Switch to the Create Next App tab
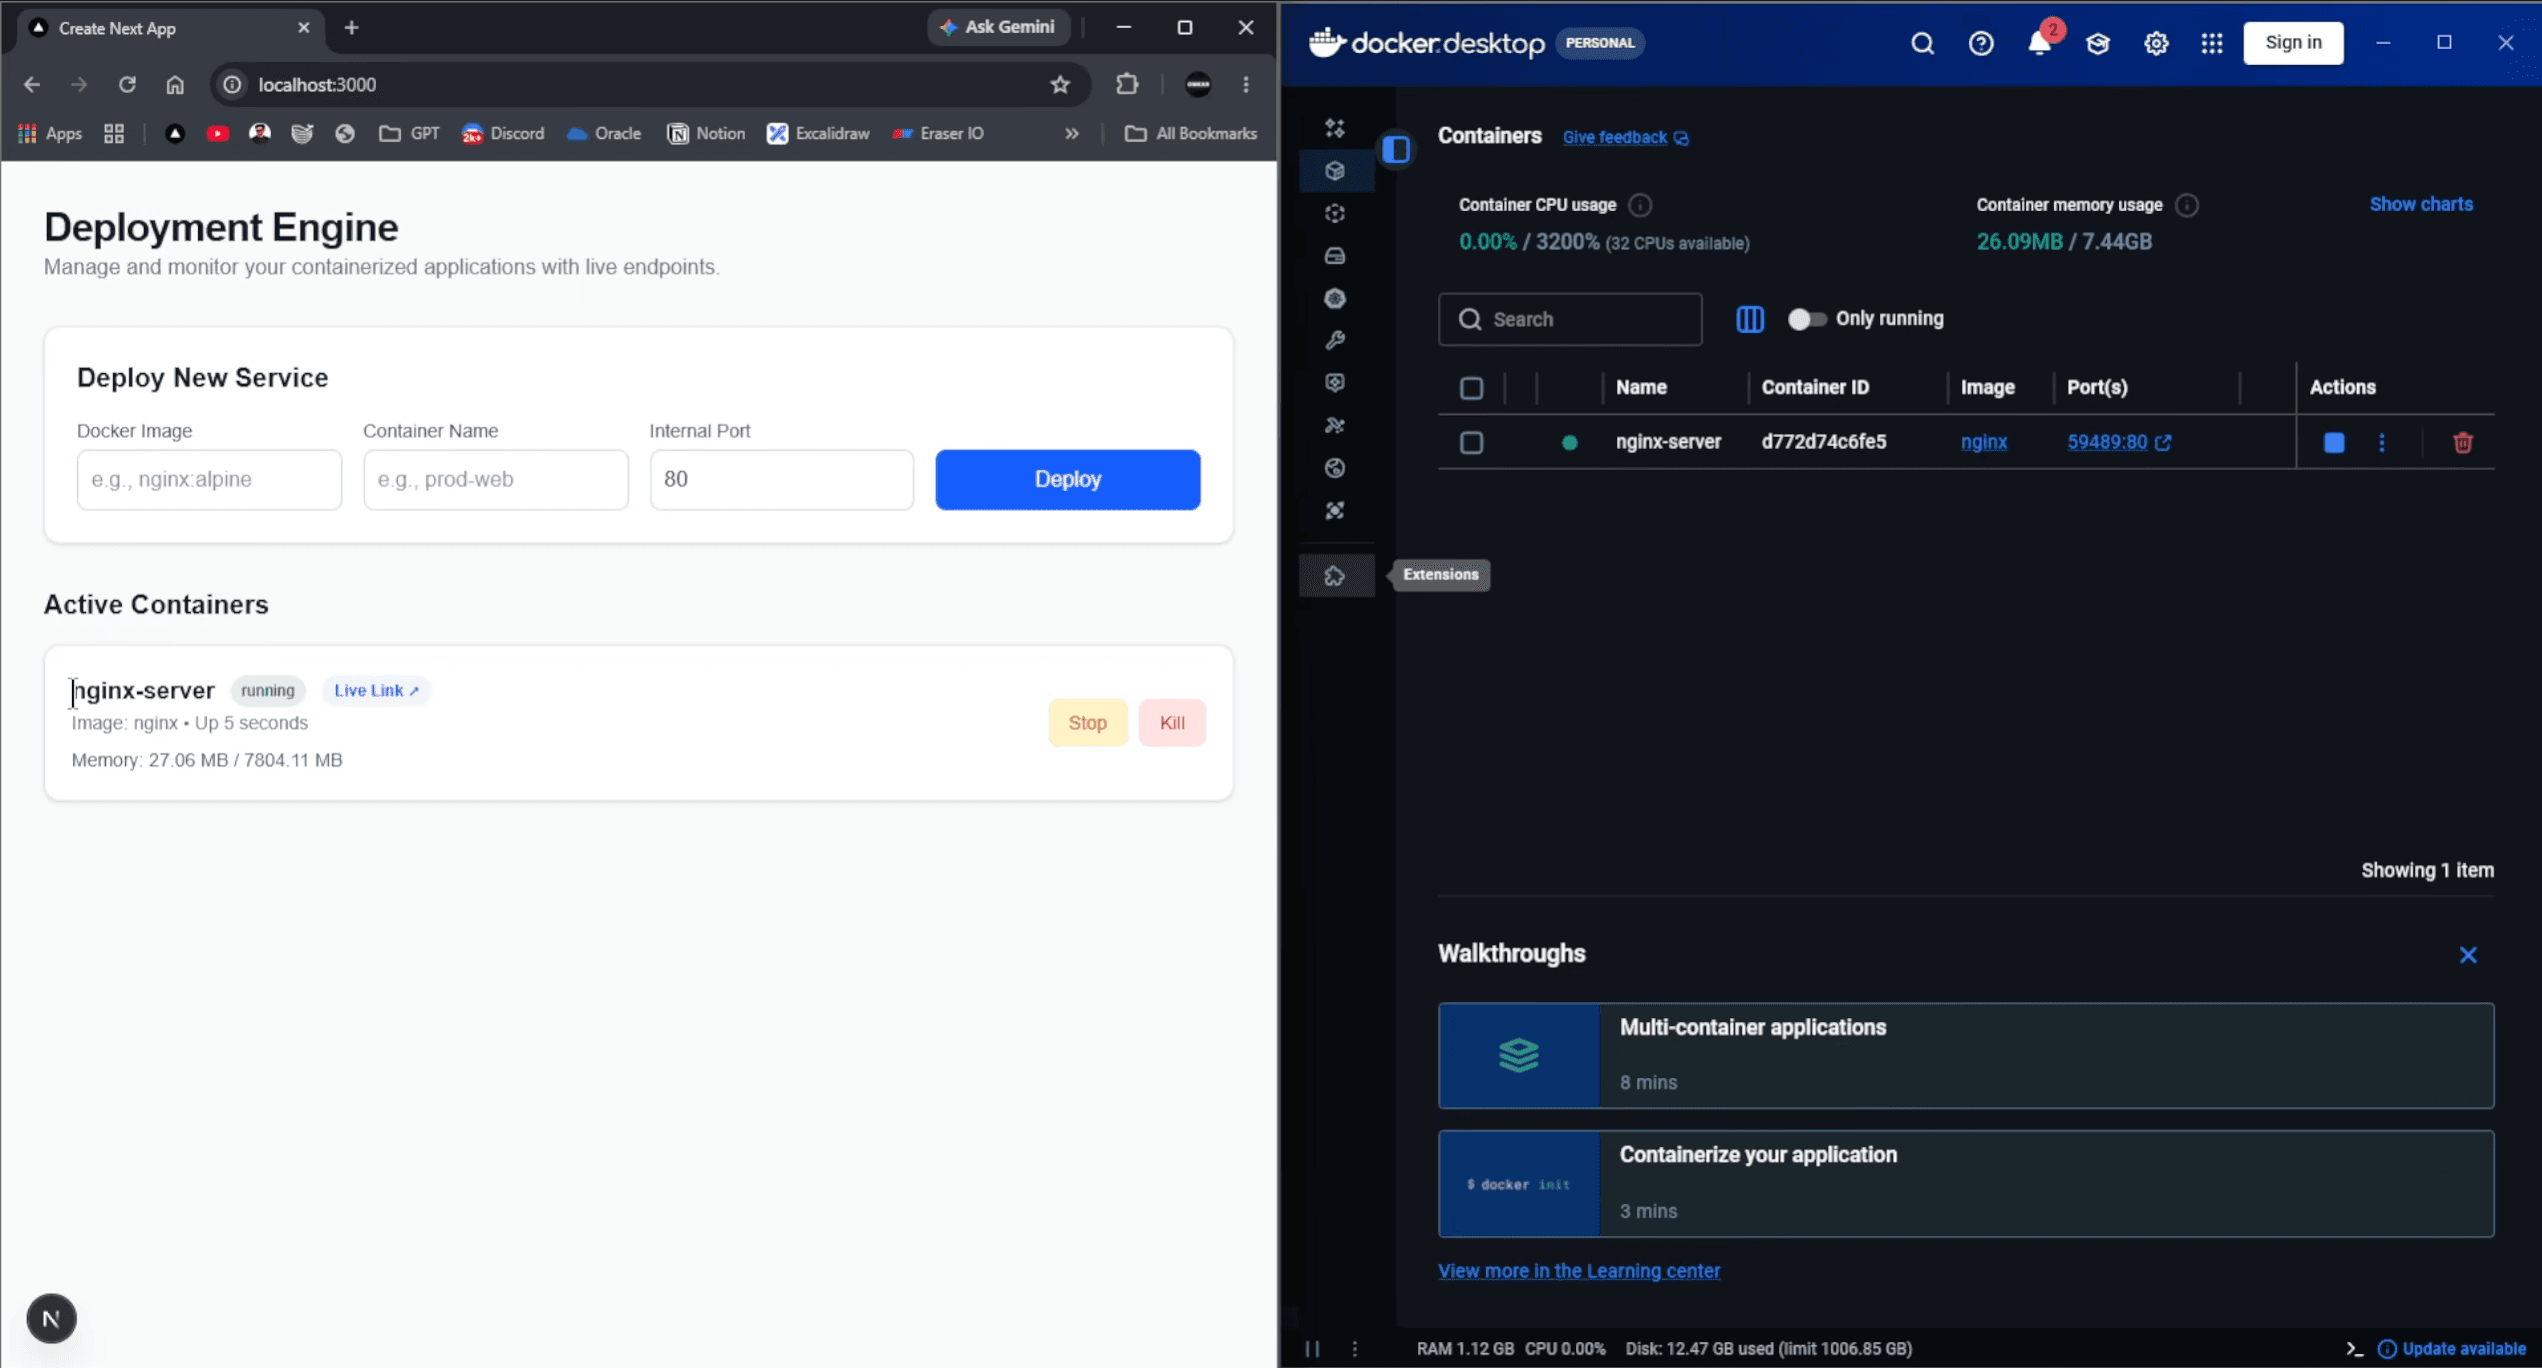2542x1368 pixels. [x=168, y=28]
